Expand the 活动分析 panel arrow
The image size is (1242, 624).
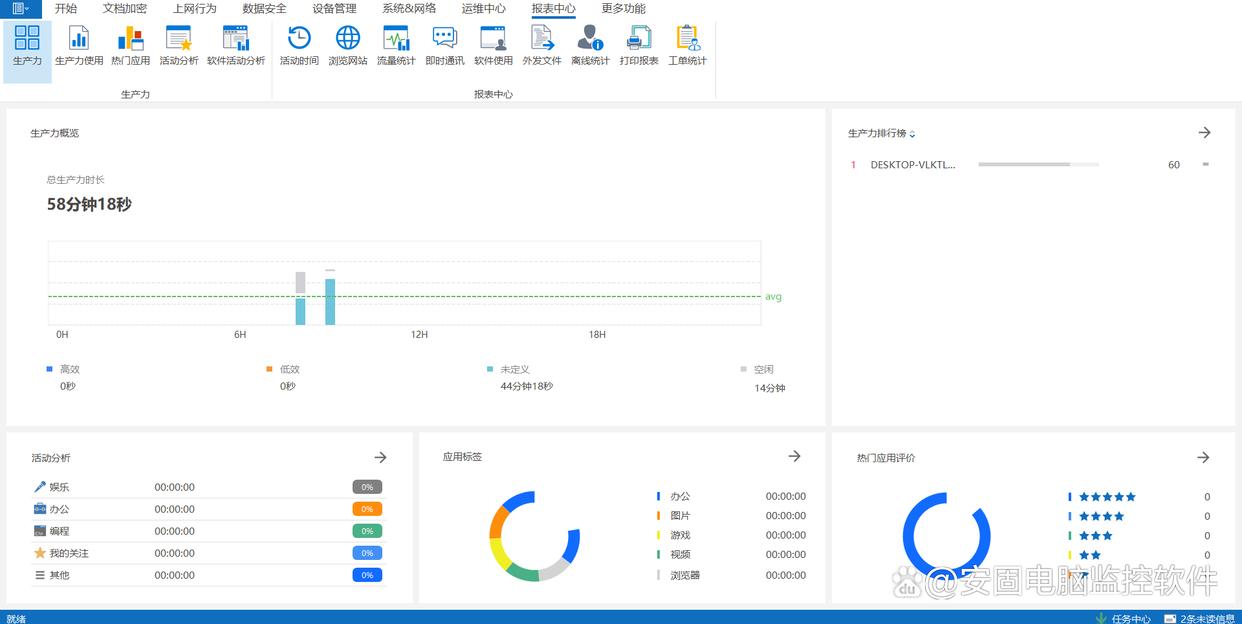click(380, 457)
